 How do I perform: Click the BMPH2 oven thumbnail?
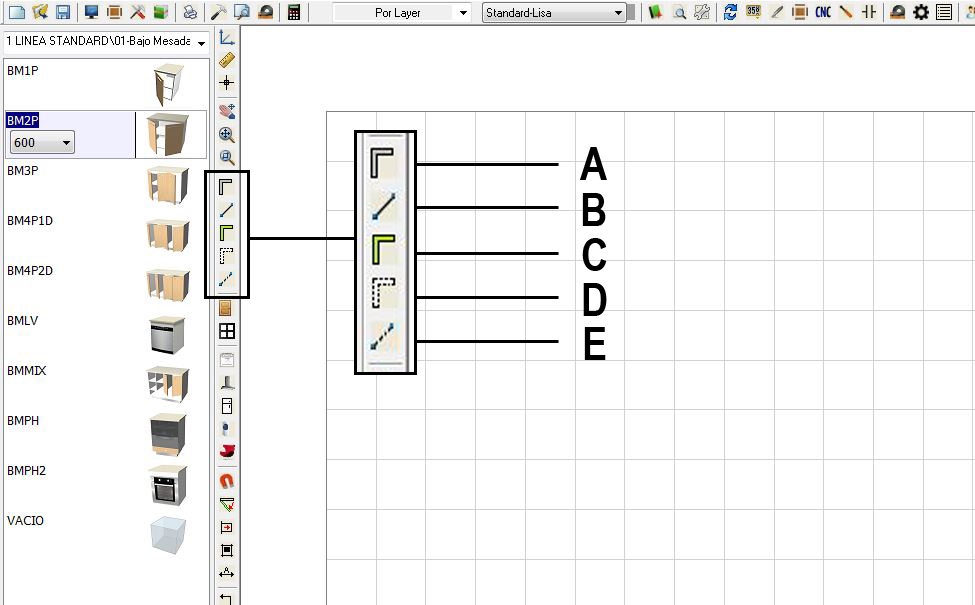168,485
